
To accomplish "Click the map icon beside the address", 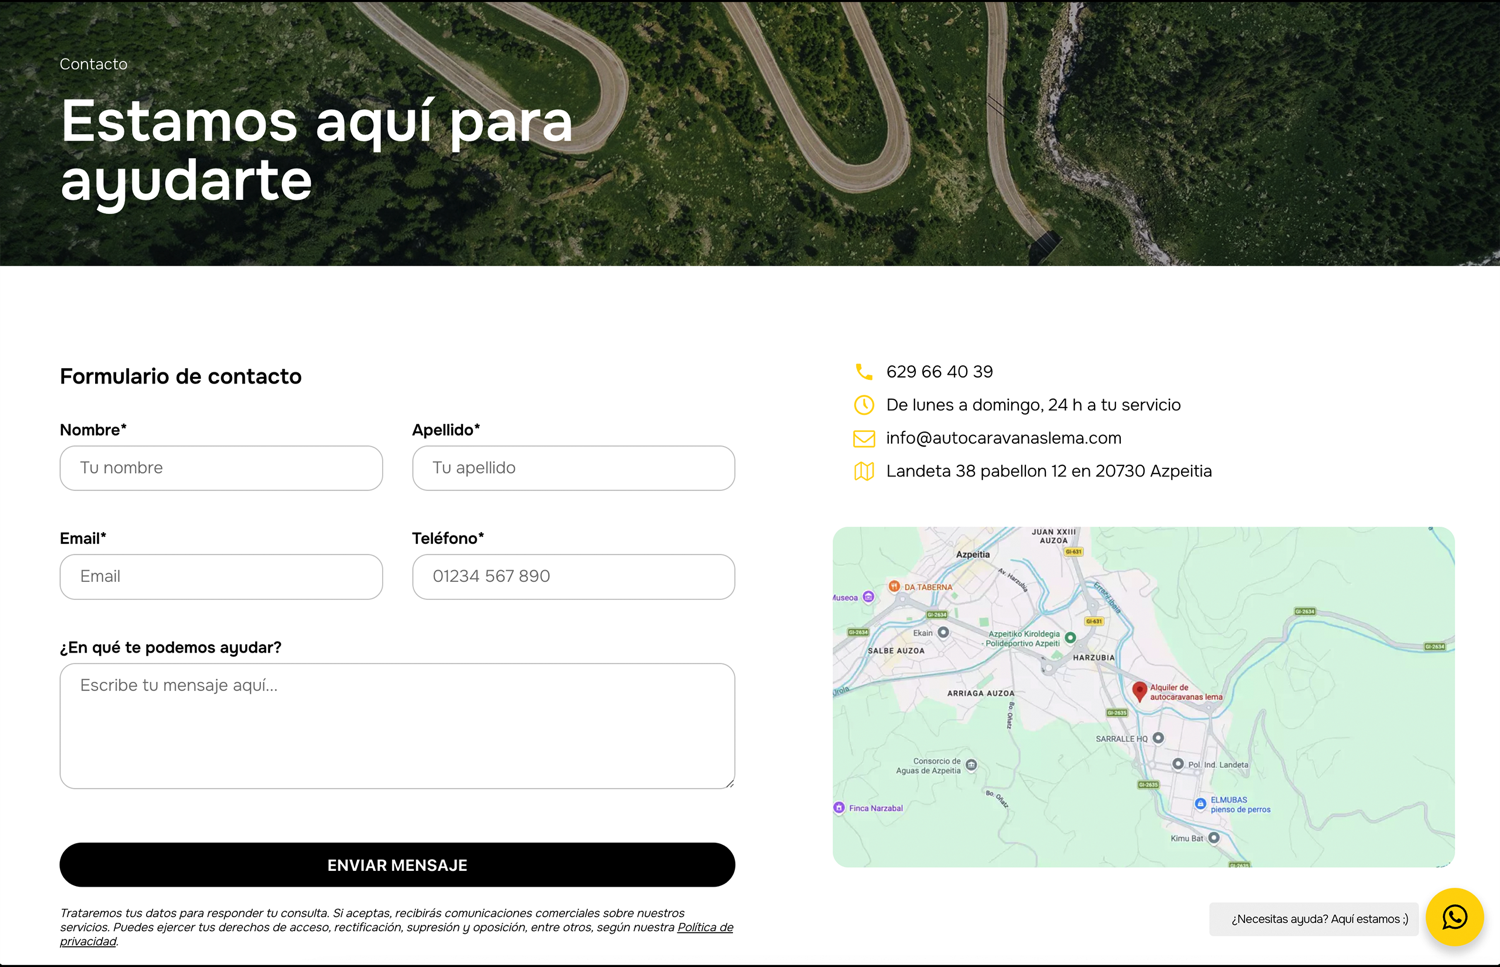I will point(864,471).
